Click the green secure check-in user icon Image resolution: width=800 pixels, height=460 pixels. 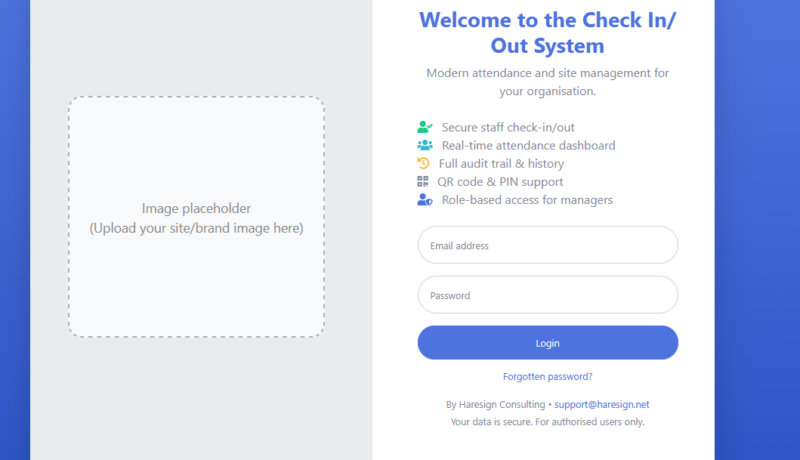tap(424, 127)
